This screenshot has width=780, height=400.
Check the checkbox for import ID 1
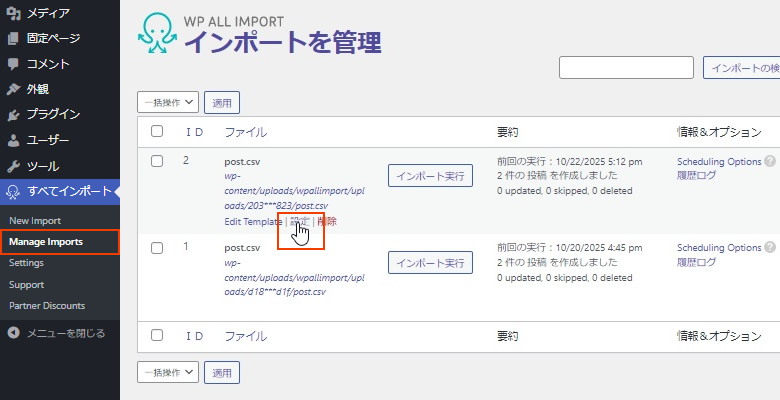tap(156, 247)
